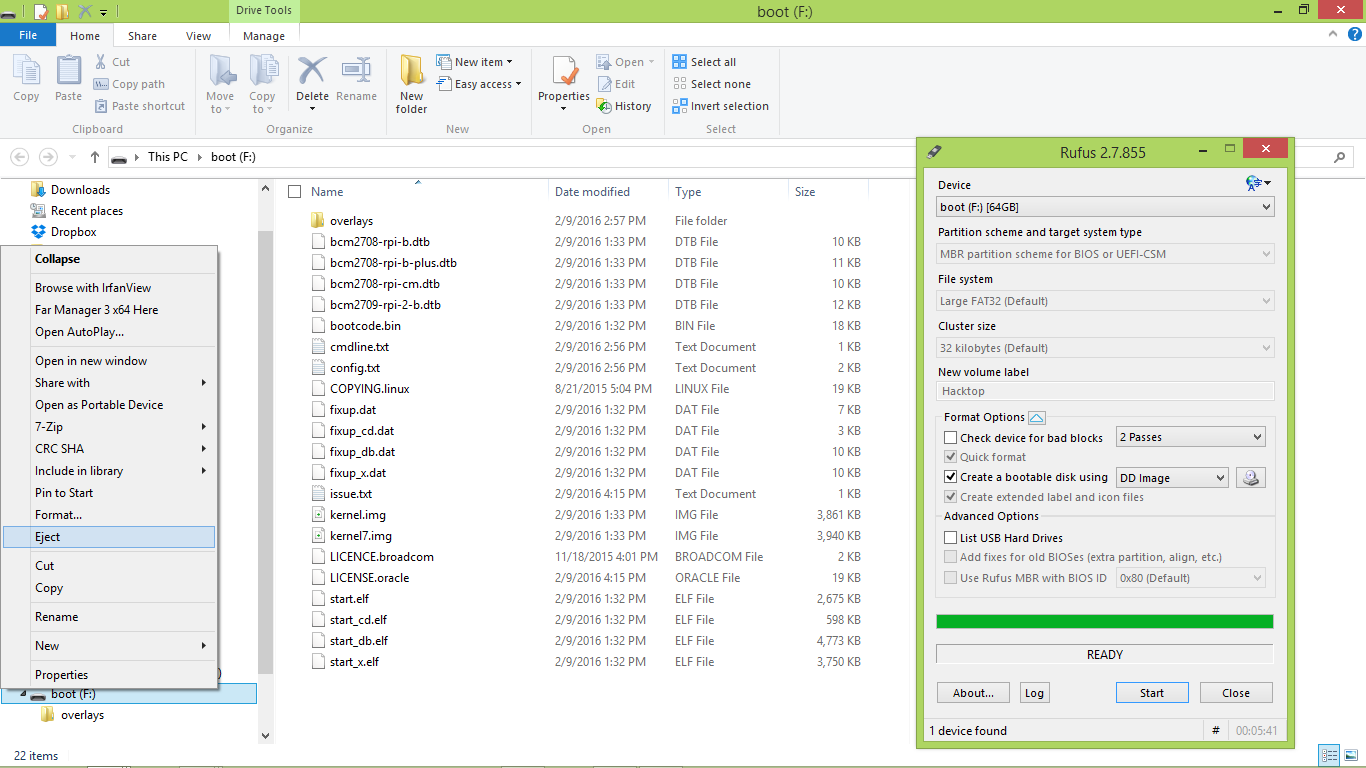Click the Edit ribbon item

point(616,84)
